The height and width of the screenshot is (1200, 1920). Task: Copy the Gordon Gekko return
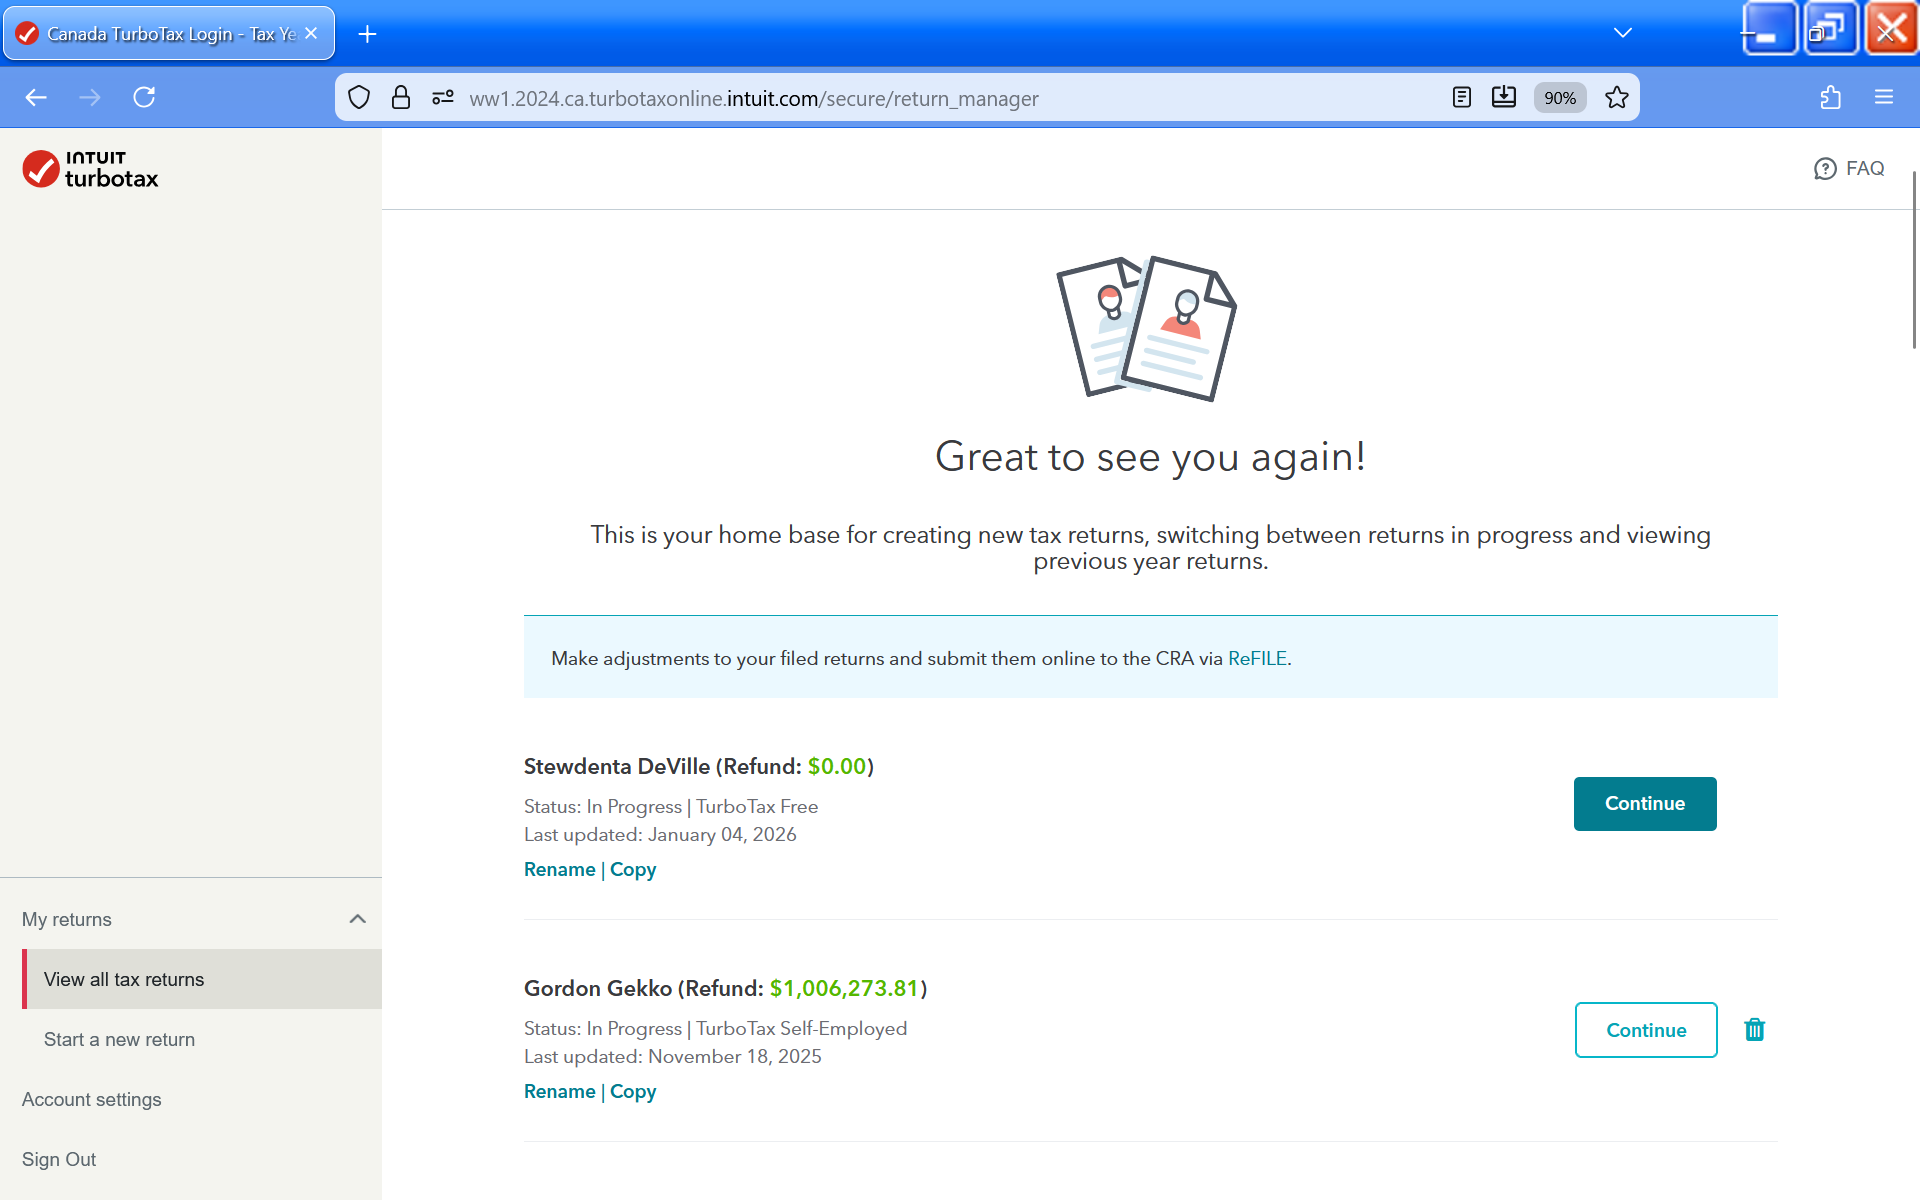[x=633, y=1091]
